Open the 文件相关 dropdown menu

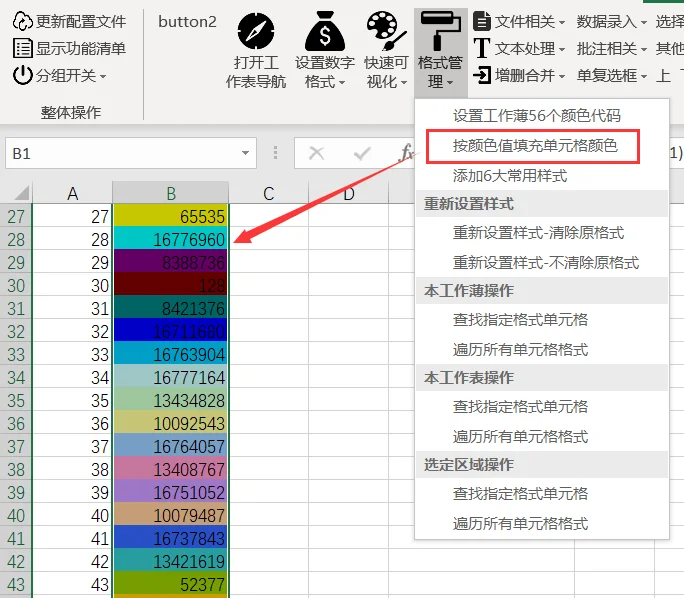[530, 22]
